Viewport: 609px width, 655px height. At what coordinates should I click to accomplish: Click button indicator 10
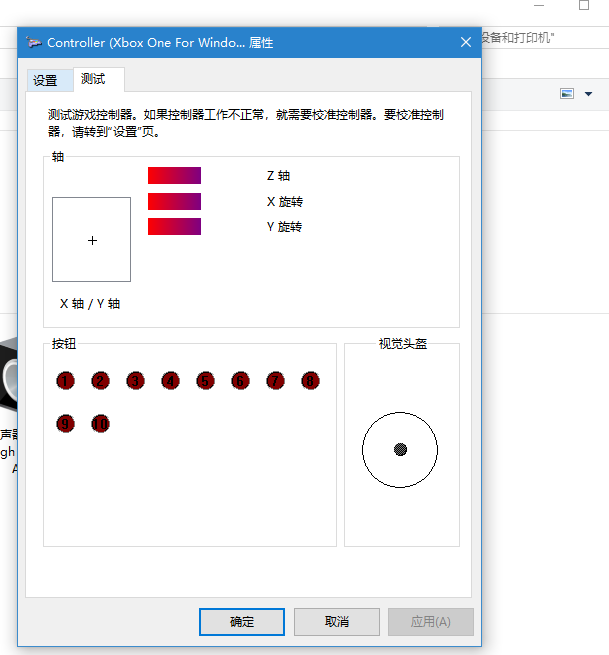100,424
